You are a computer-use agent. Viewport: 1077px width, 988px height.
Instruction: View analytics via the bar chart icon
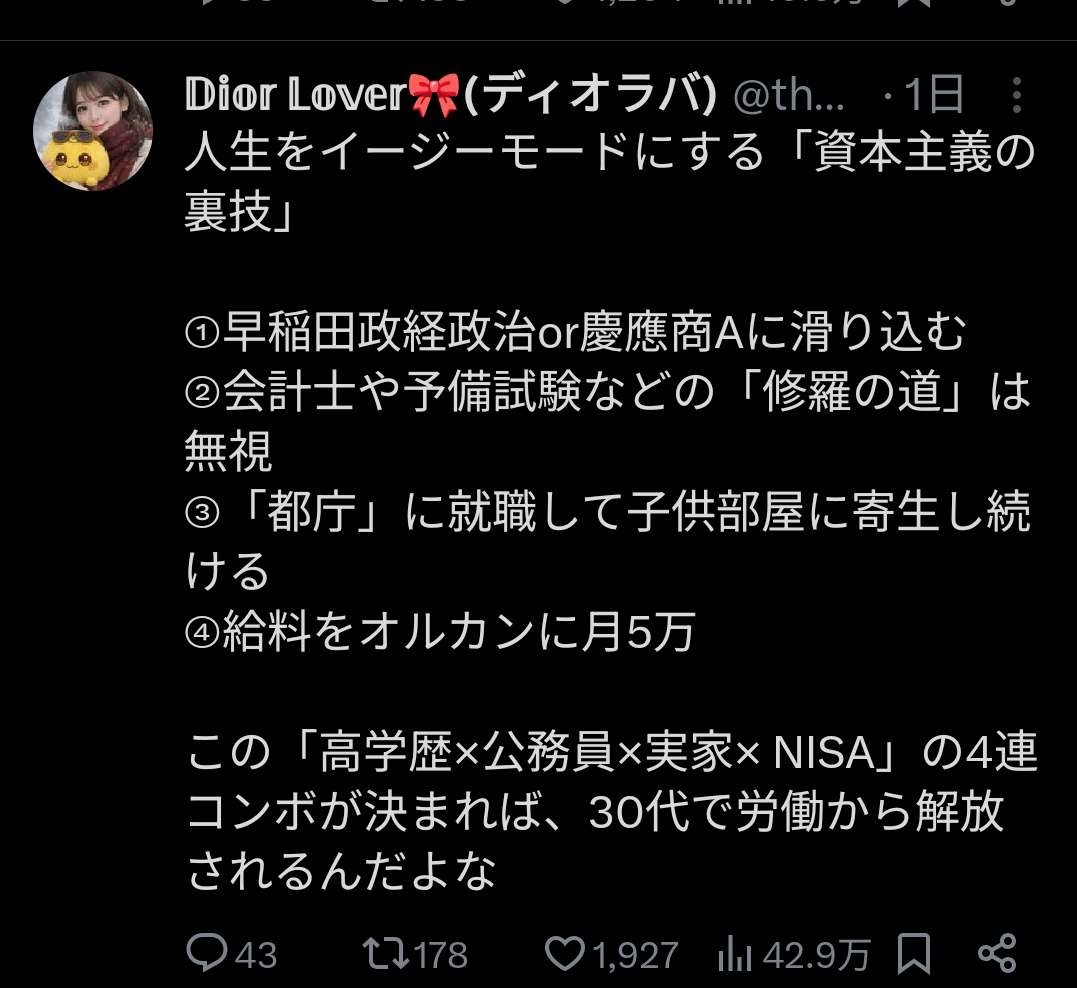click(735, 955)
